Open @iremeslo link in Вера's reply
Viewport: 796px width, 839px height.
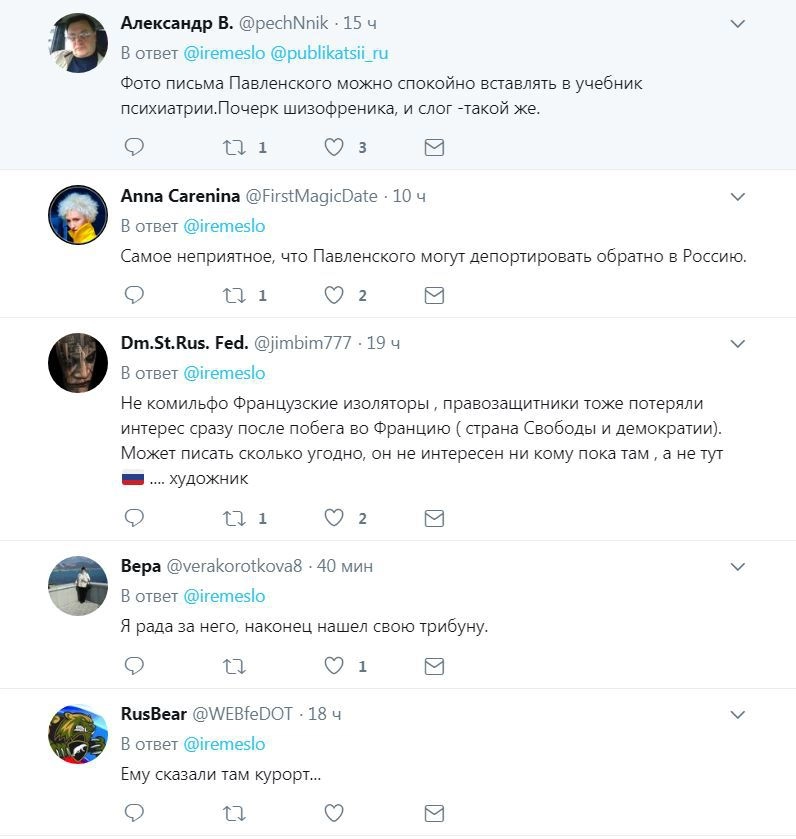coord(224,596)
